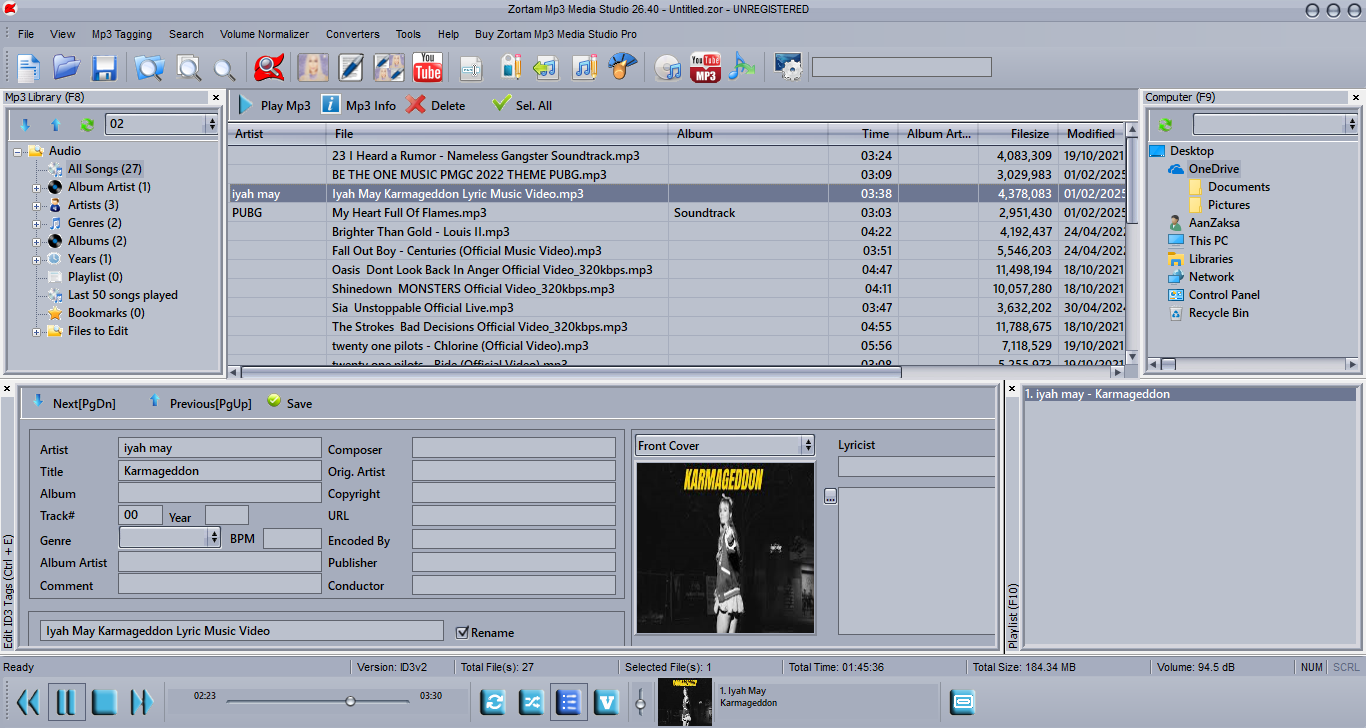
Task: Click the Filesize column header
Action: click(x=1018, y=133)
